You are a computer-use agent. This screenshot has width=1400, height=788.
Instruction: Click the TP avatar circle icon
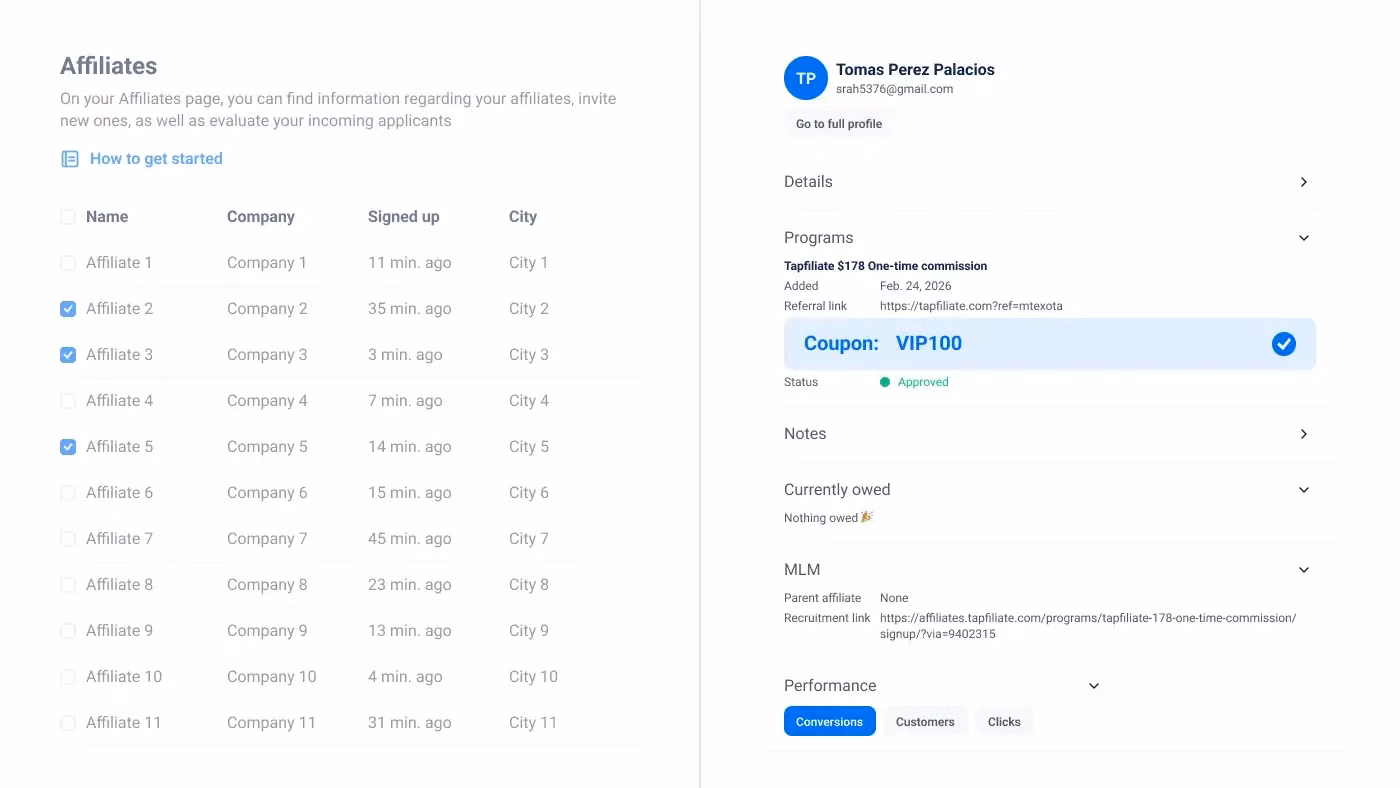pyautogui.click(x=805, y=78)
